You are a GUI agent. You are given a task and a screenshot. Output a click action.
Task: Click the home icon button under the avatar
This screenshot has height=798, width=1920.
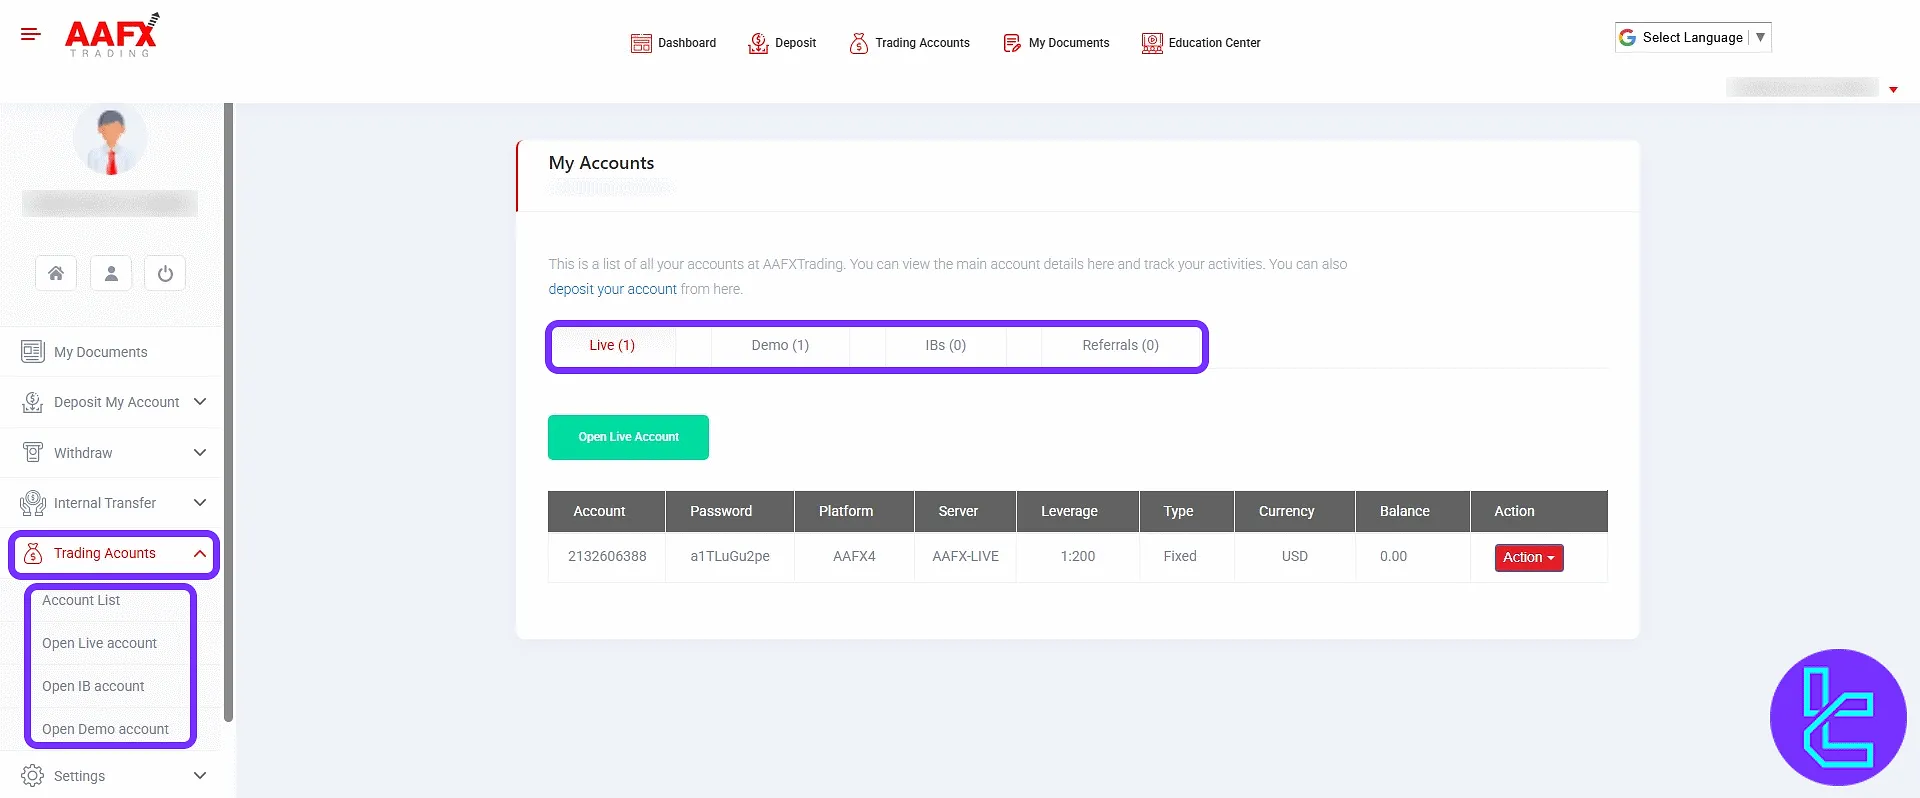point(56,273)
